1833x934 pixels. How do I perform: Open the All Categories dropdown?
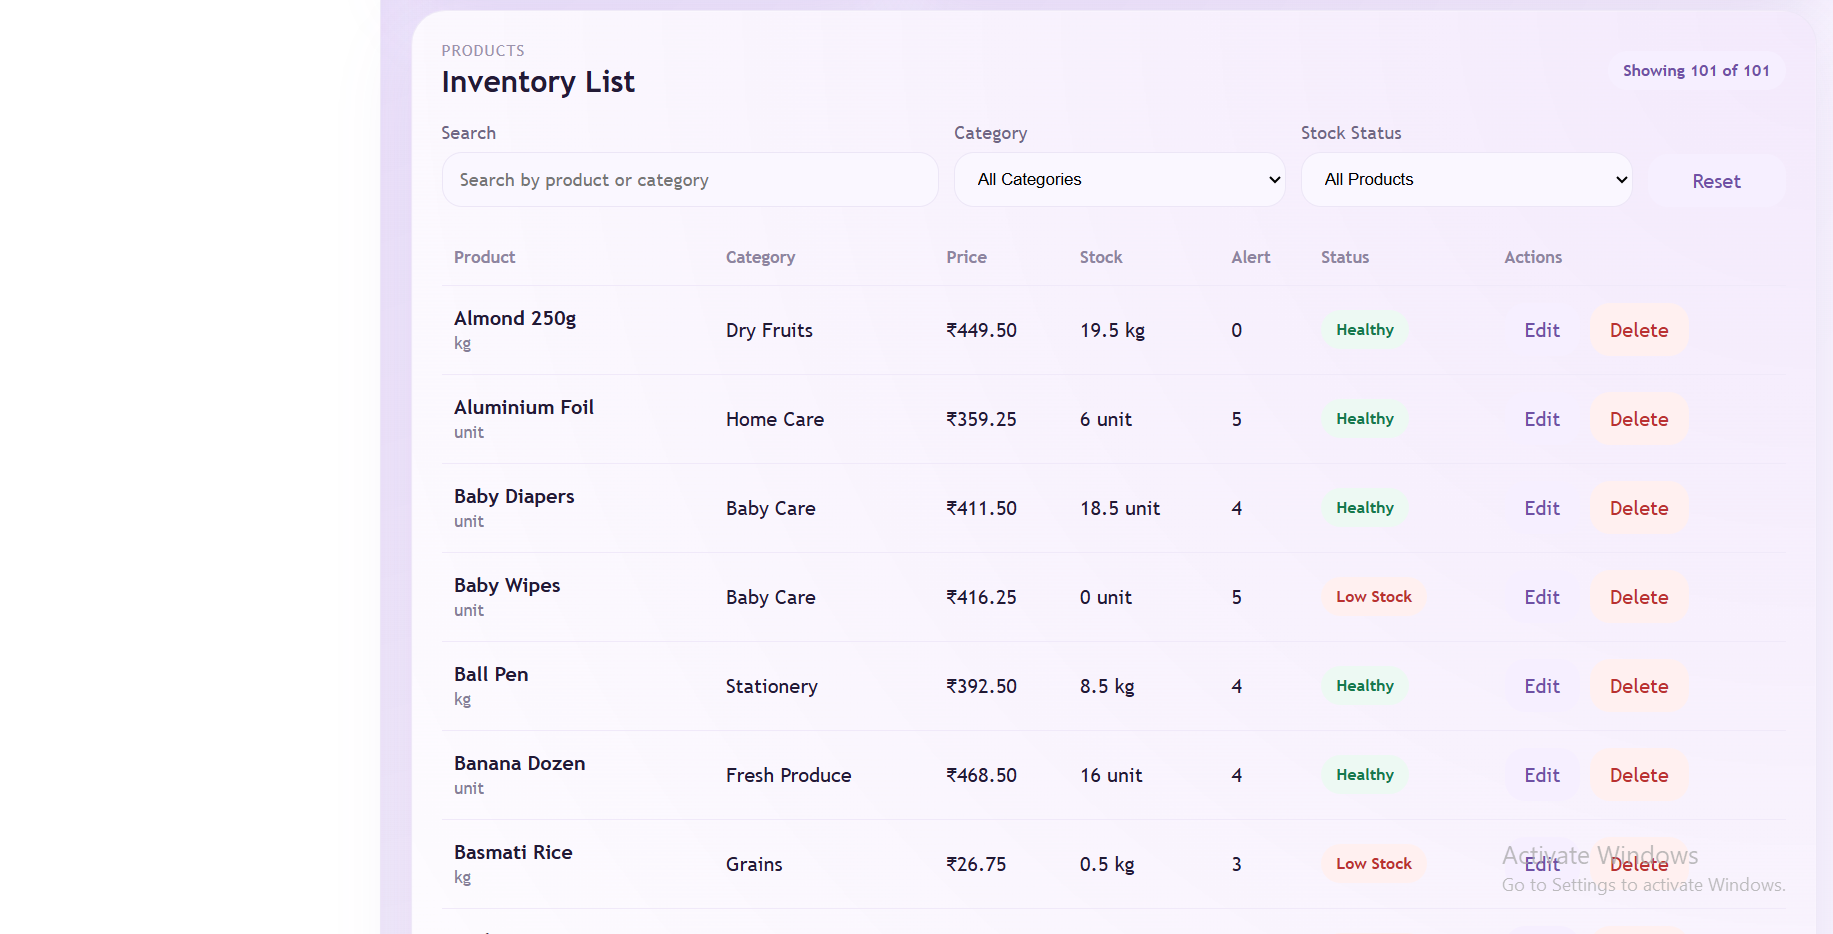[1119, 180]
